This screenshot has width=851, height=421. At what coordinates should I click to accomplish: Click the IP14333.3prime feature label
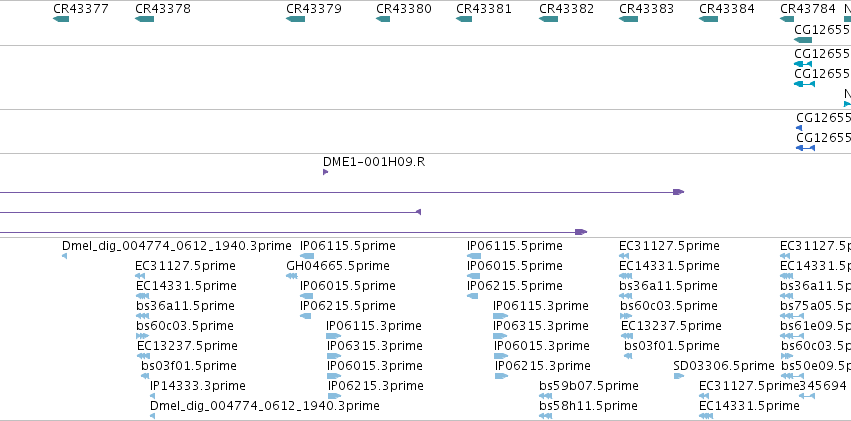(198, 386)
